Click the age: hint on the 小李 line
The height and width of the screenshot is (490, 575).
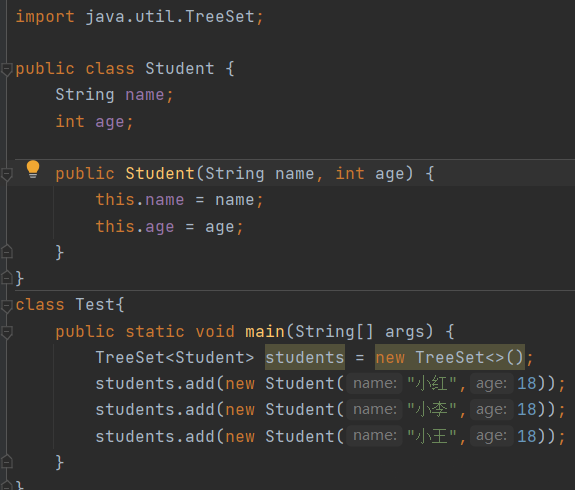491,410
